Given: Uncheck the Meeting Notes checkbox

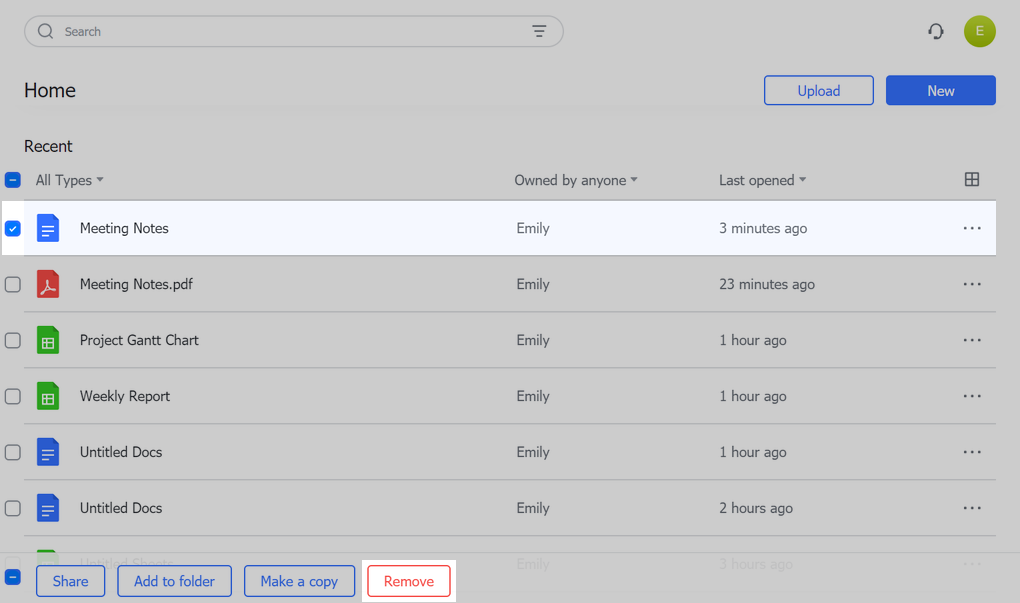Looking at the screenshot, I should pyautogui.click(x=13, y=228).
